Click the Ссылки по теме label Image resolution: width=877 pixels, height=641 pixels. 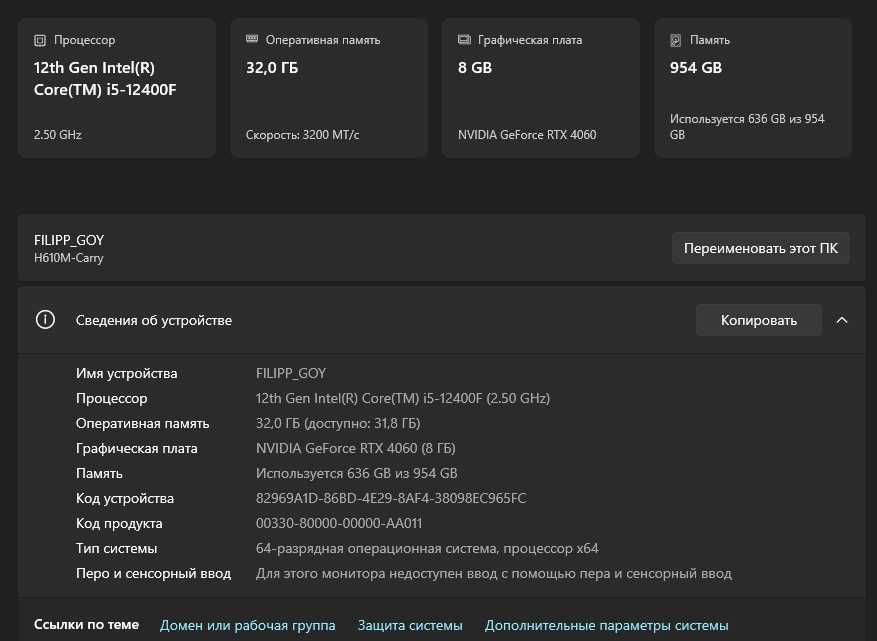pos(86,625)
